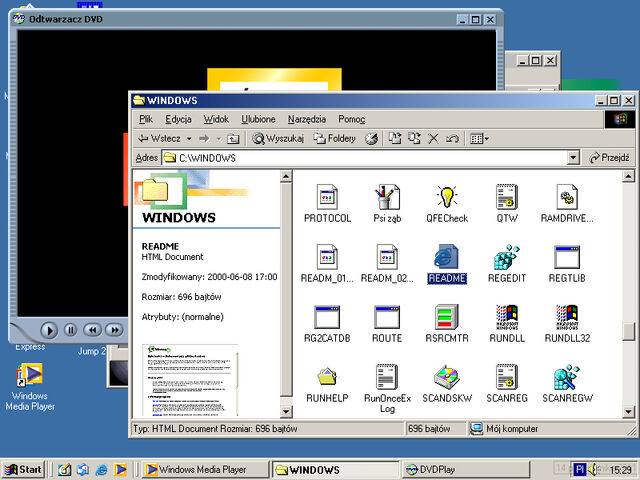
Task: Click the Copy To toolbar icon
Action: (414, 139)
